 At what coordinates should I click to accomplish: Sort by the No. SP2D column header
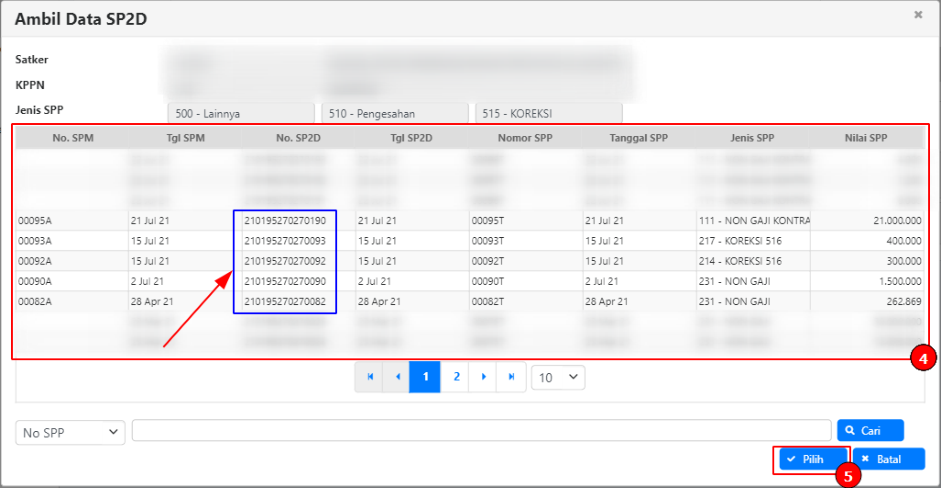(x=298, y=138)
